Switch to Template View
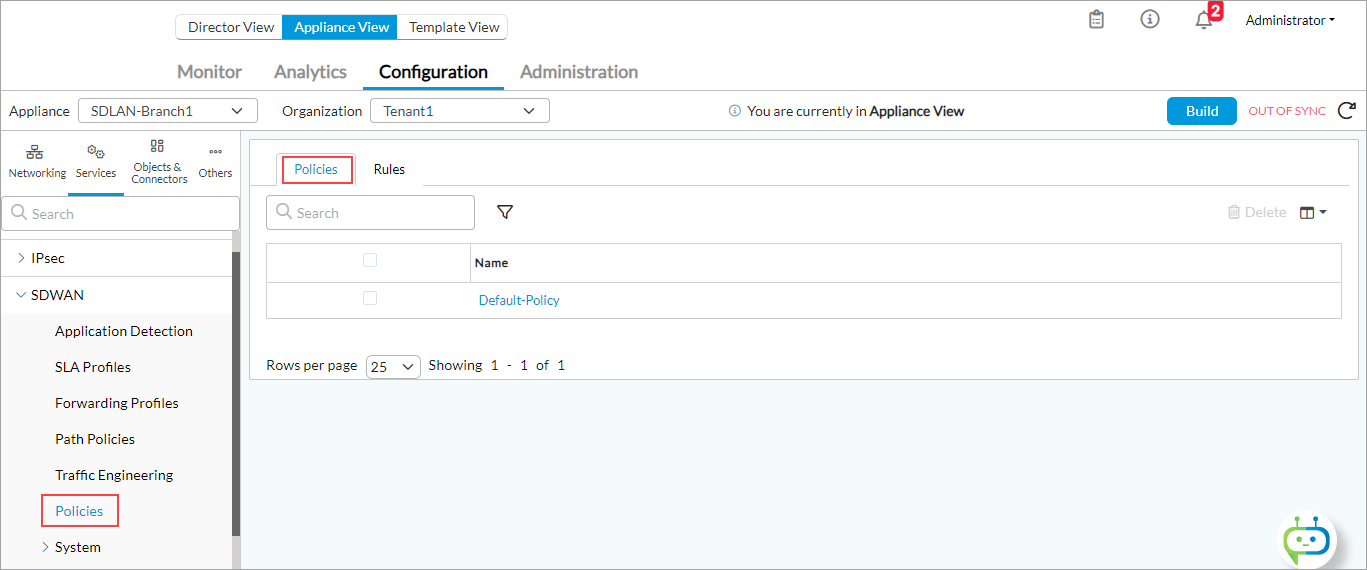This screenshot has height=570, width=1367. [454, 27]
